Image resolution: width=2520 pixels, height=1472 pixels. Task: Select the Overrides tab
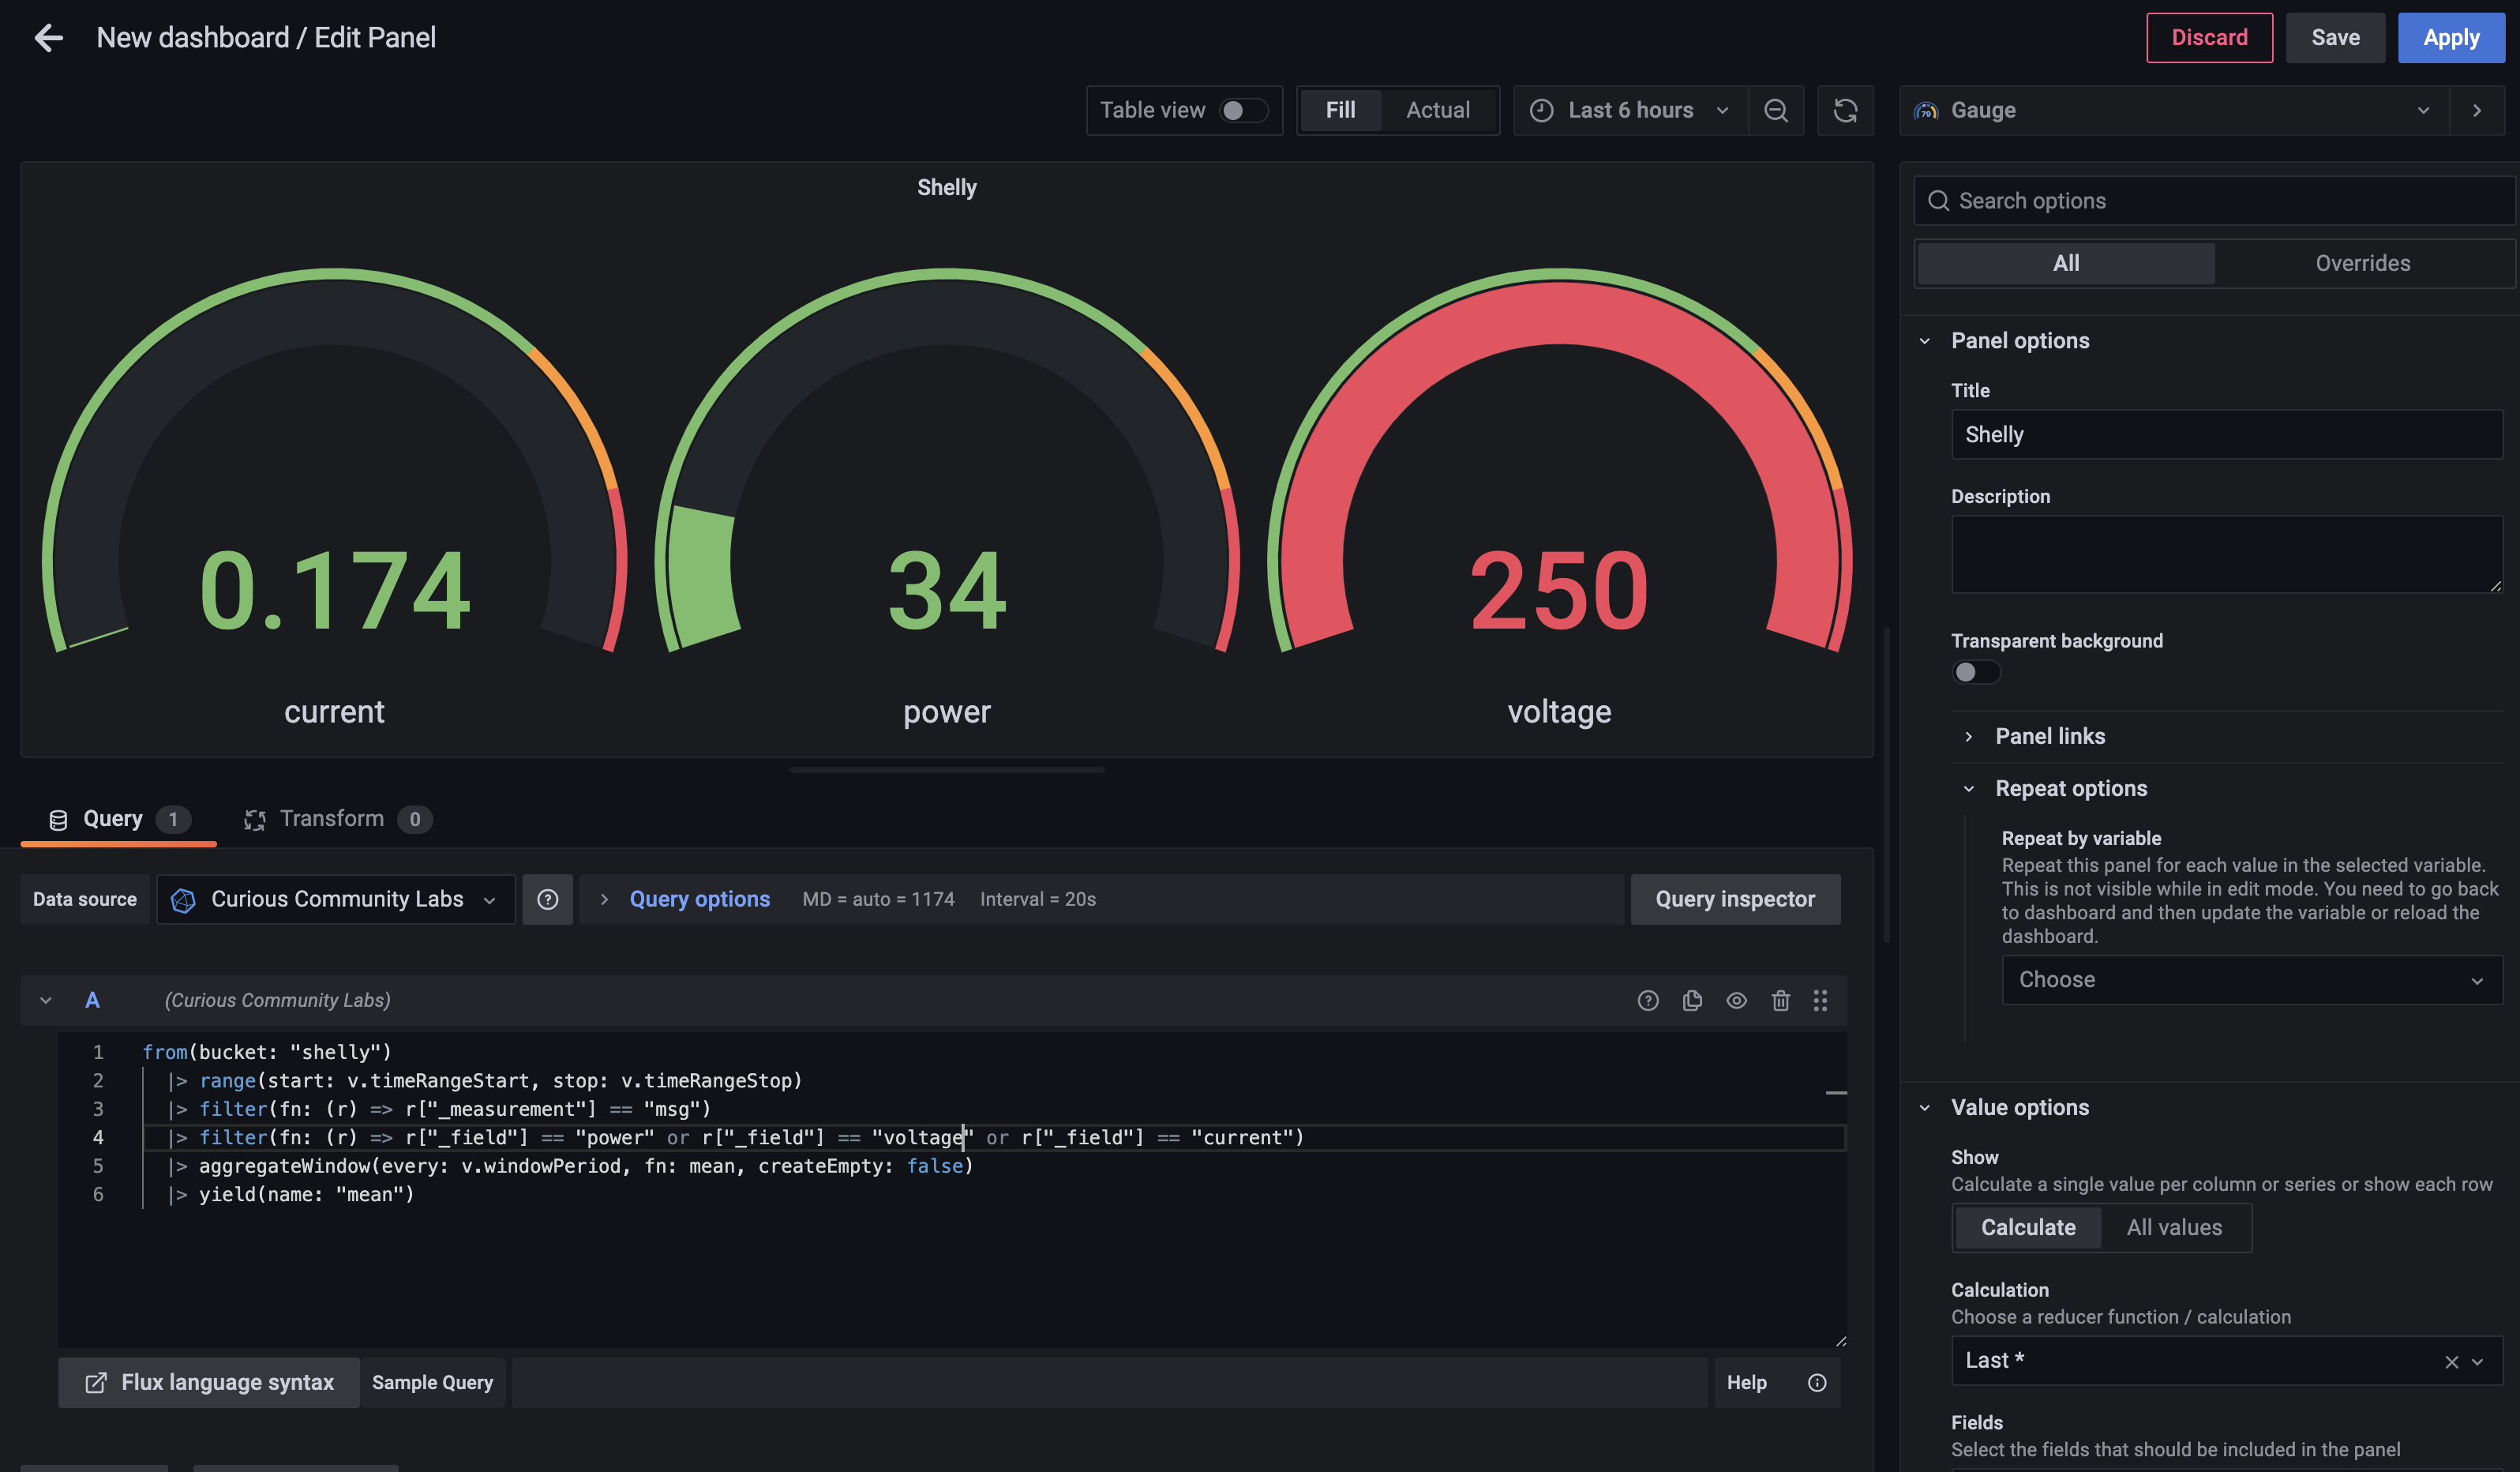(x=2363, y=262)
